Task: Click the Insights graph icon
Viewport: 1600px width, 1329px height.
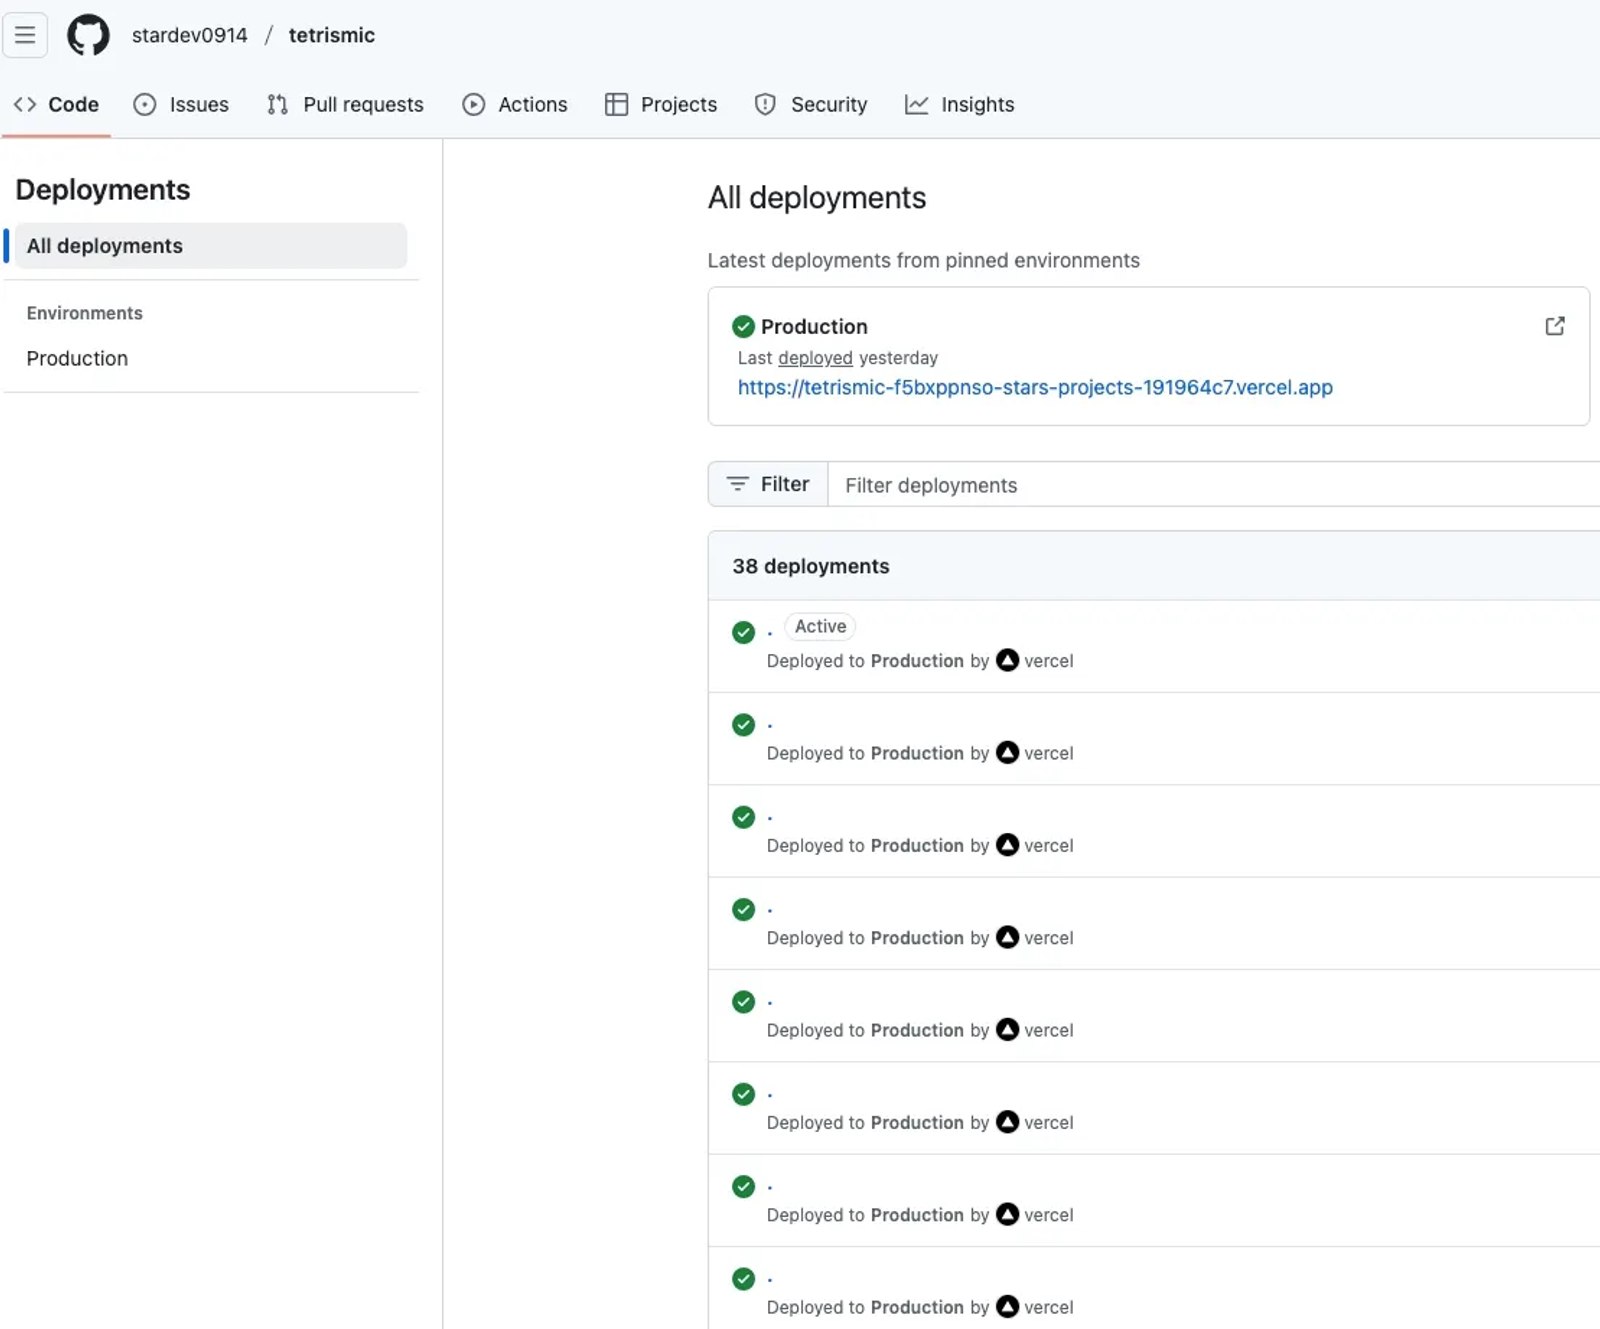Action: [x=916, y=104]
